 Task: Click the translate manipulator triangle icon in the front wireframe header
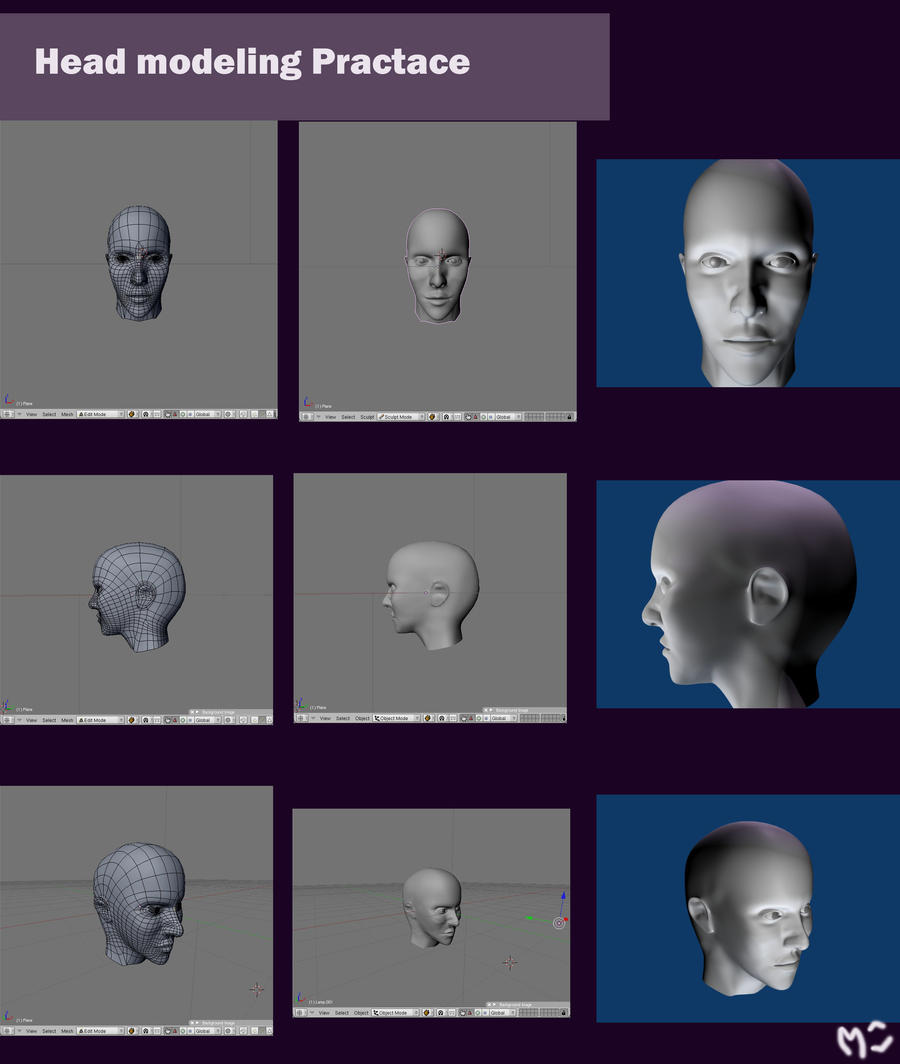click(x=175, y=414)
